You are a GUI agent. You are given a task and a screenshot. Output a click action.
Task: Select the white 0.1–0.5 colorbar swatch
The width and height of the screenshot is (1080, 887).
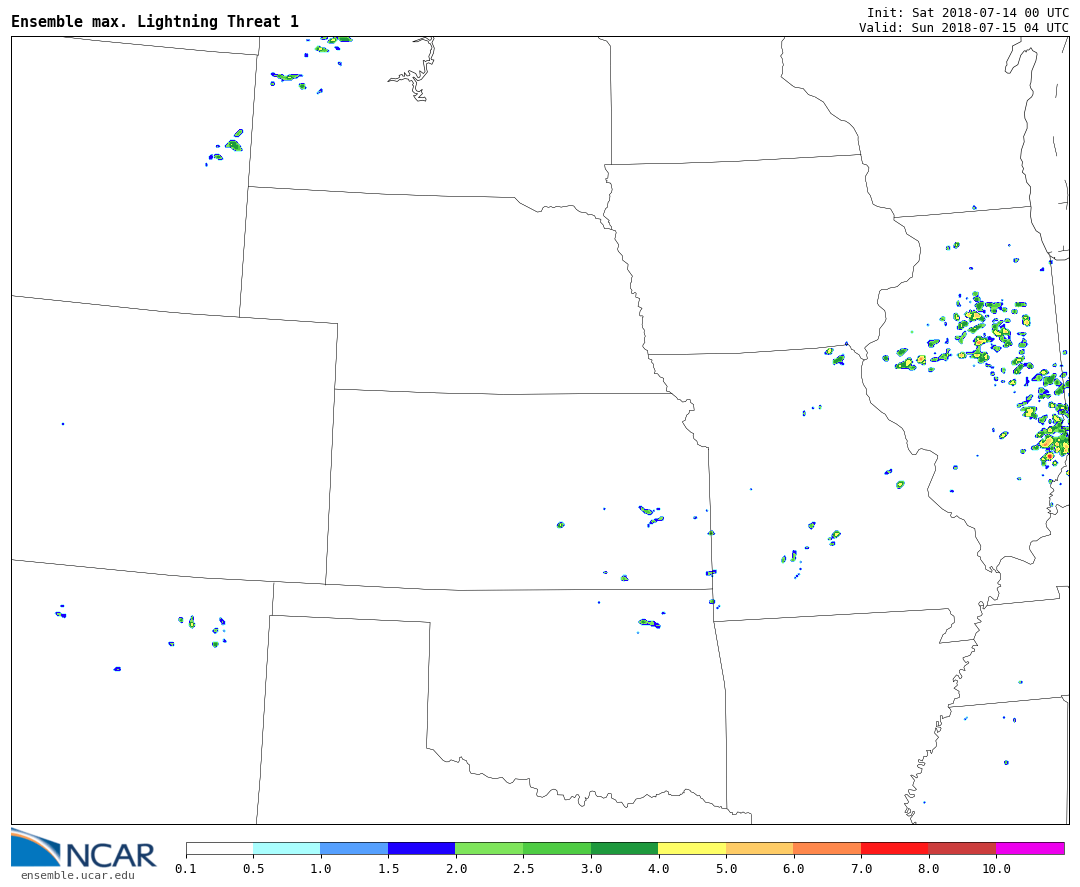pyautogui.click(x=219, y=848)
